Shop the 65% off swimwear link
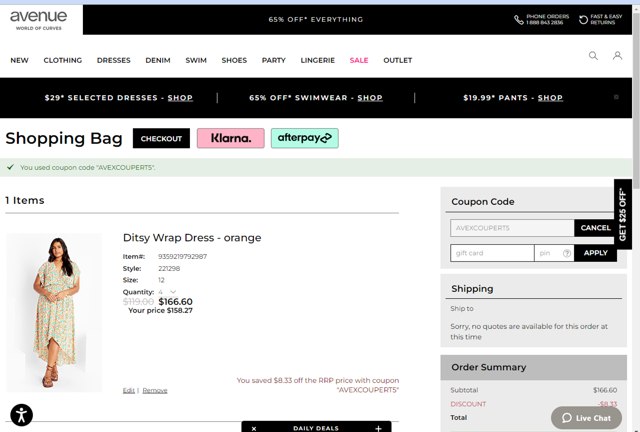This screenshot has height=432, width=640. (370, 98)
